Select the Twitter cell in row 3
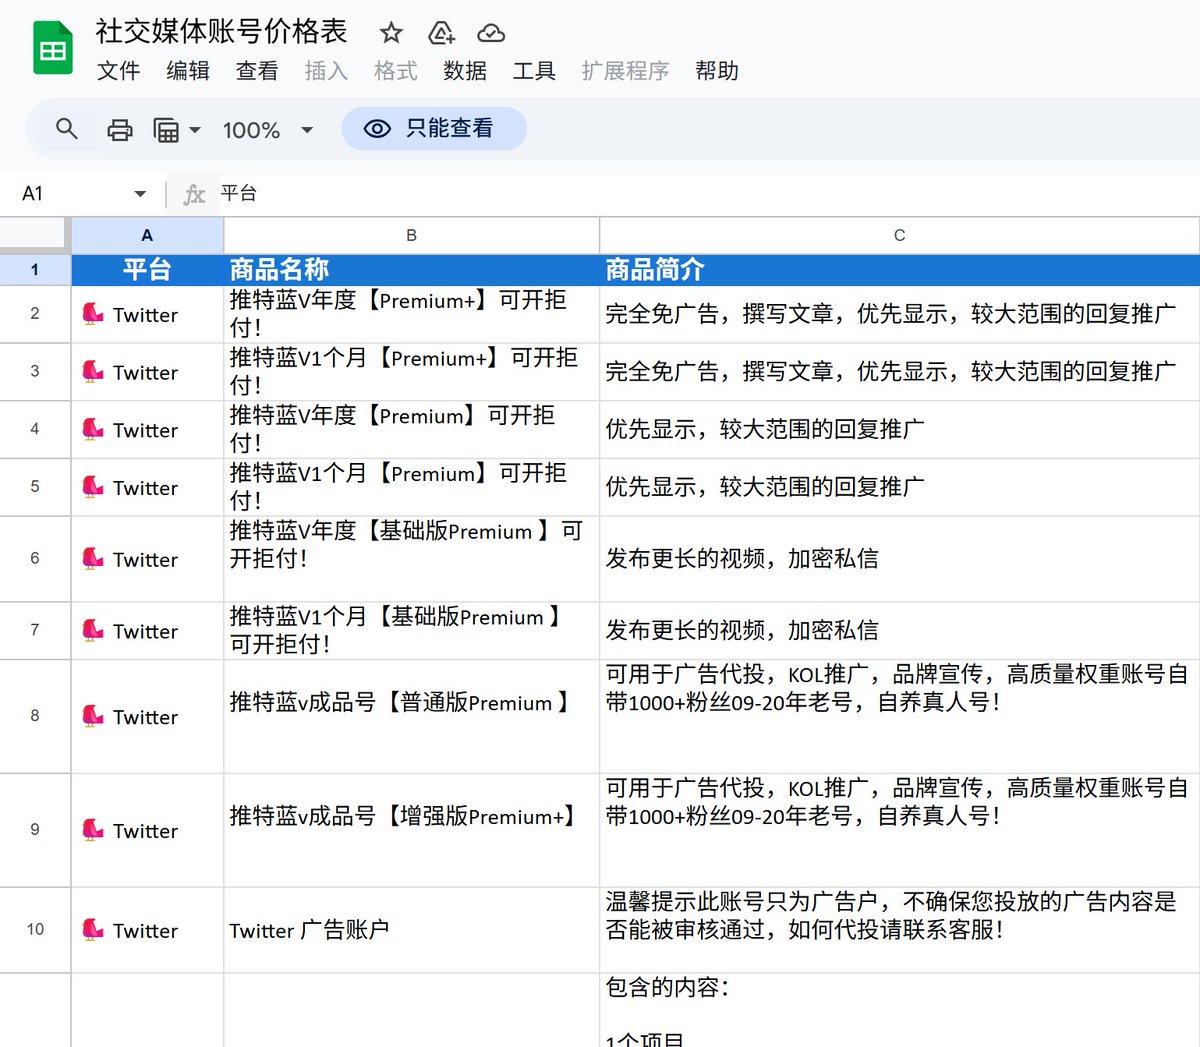The height and width of the screenshot is (1047, 1200). 147,372
